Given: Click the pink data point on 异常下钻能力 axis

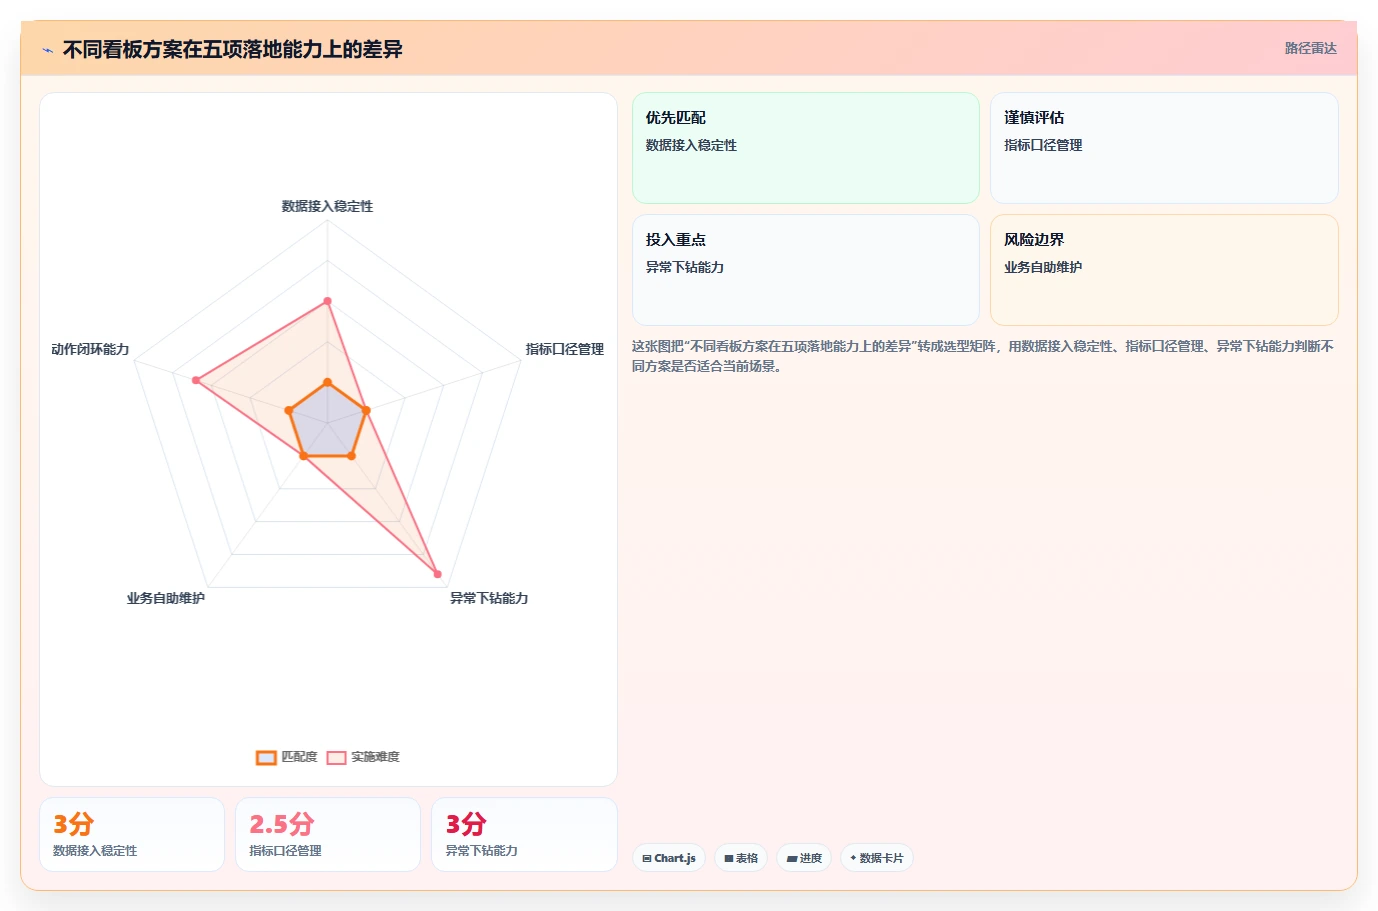Looking at the screenshot, I should click(x=437, y=574).
